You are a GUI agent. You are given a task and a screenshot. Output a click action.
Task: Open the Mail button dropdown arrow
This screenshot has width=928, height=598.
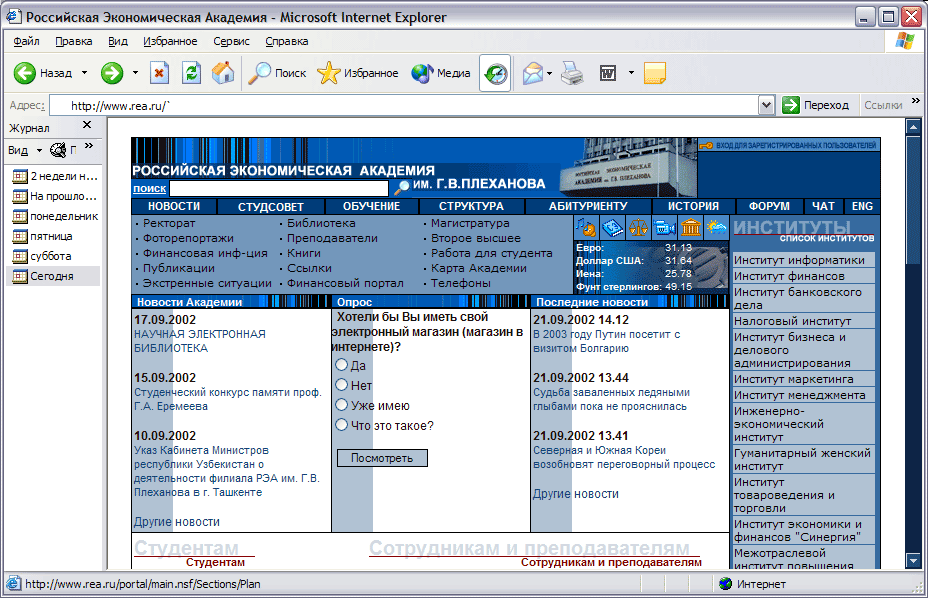[549, 73]
